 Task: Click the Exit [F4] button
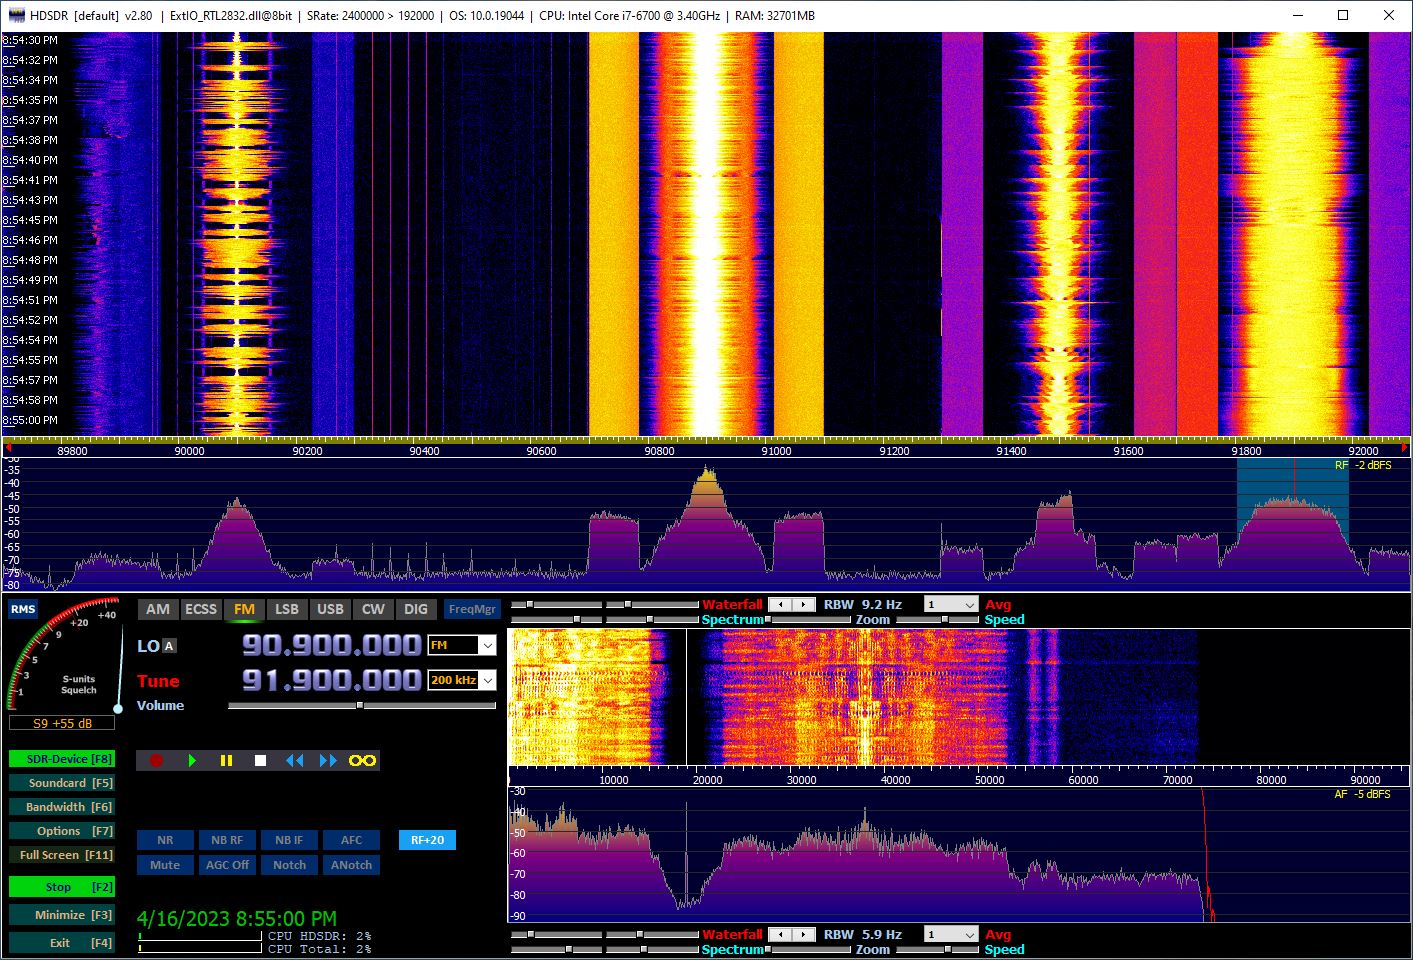[x=61, y=943]
